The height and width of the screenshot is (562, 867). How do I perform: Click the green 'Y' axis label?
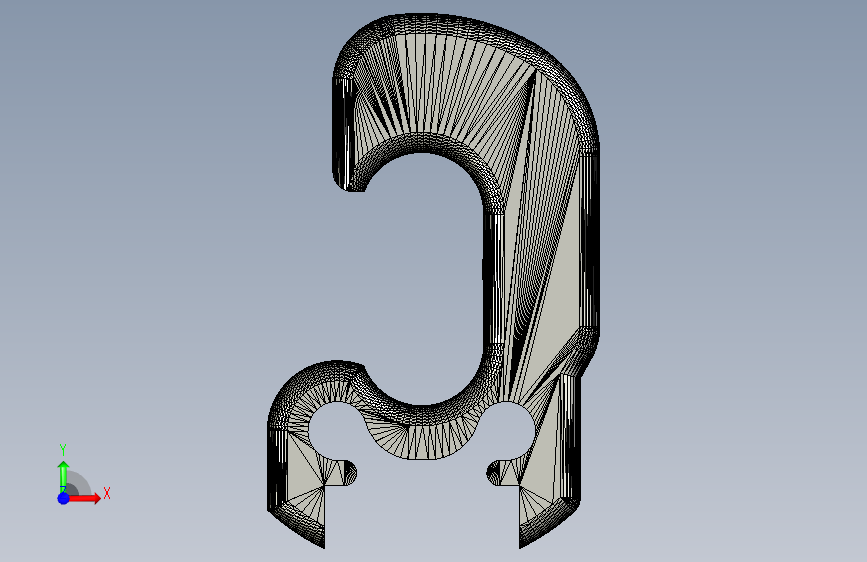63,450
